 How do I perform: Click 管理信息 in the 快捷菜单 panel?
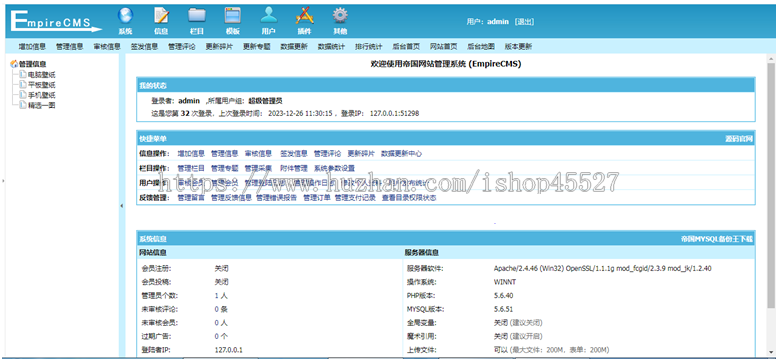point(225,154)
